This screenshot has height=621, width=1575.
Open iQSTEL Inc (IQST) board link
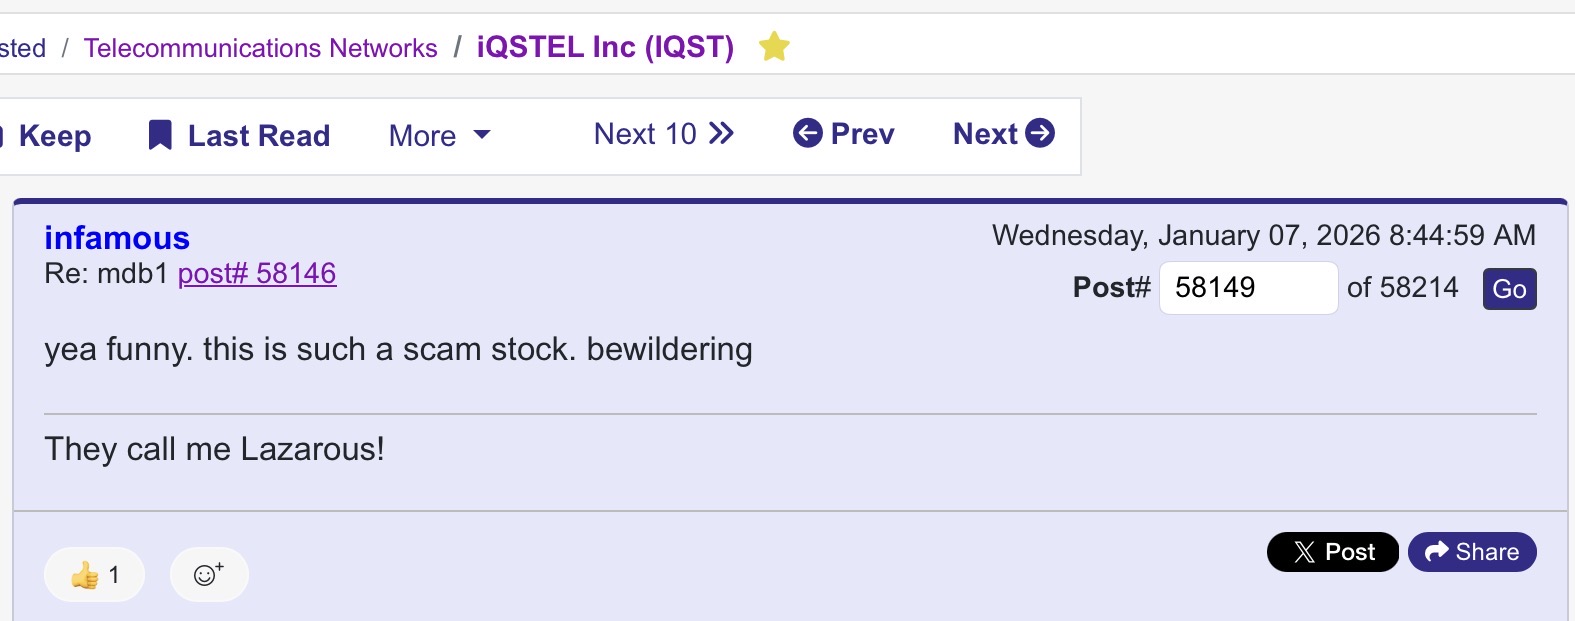[605, 47]
